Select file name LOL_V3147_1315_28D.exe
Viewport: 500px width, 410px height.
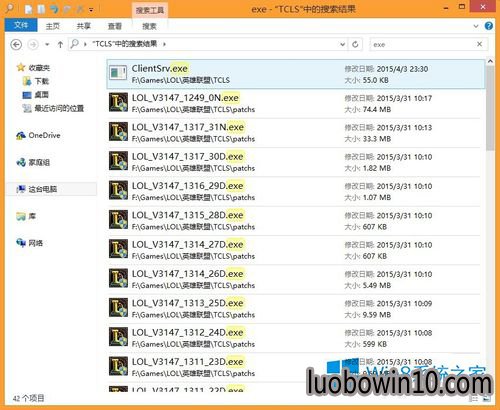tap(188, 215)
